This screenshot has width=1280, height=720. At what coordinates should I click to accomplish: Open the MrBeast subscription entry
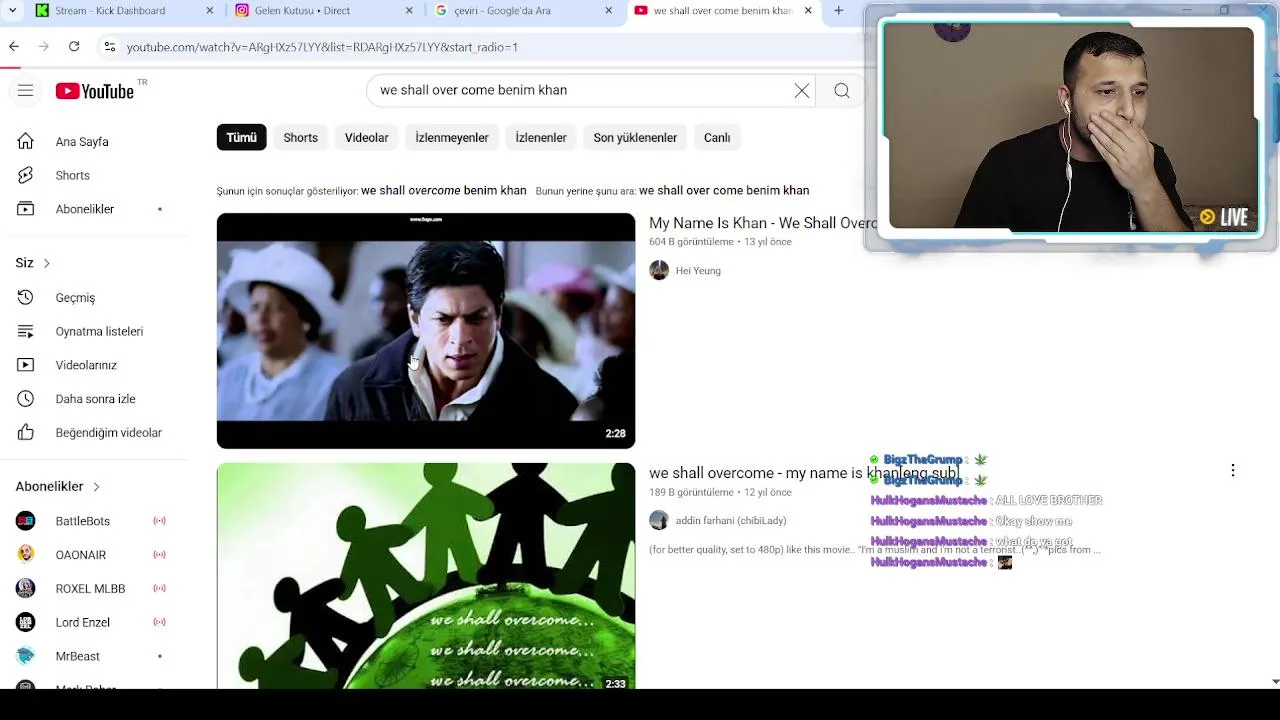pos(92,656)
